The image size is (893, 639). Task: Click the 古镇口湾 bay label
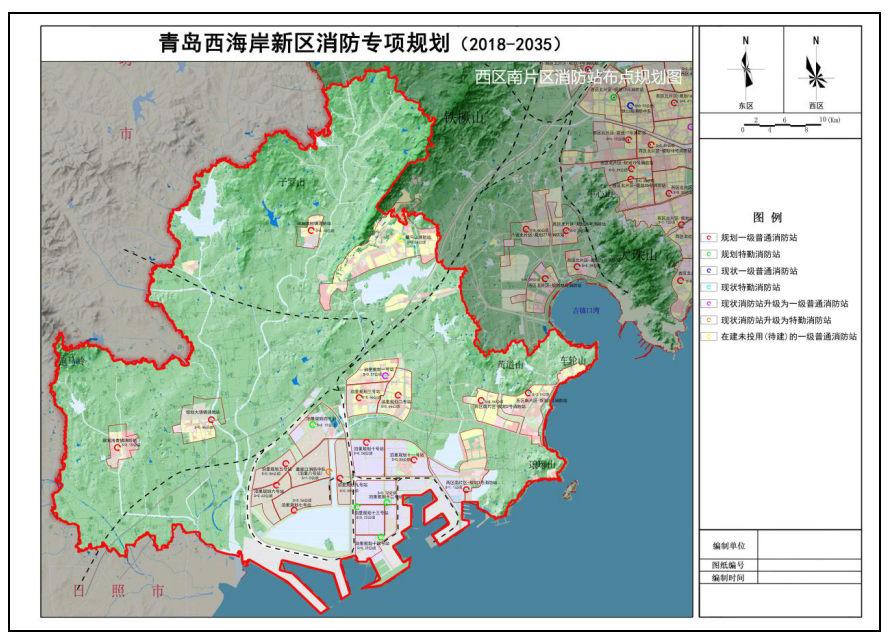tap(584, 311)
